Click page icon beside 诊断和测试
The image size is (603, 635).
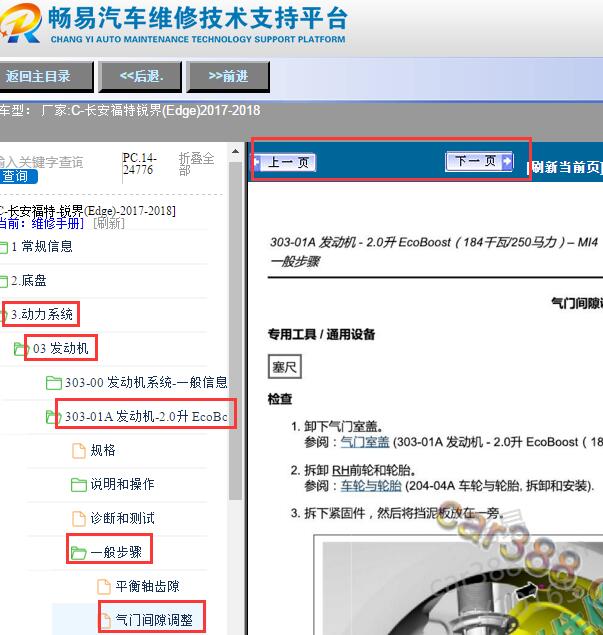tap(79, 519)
